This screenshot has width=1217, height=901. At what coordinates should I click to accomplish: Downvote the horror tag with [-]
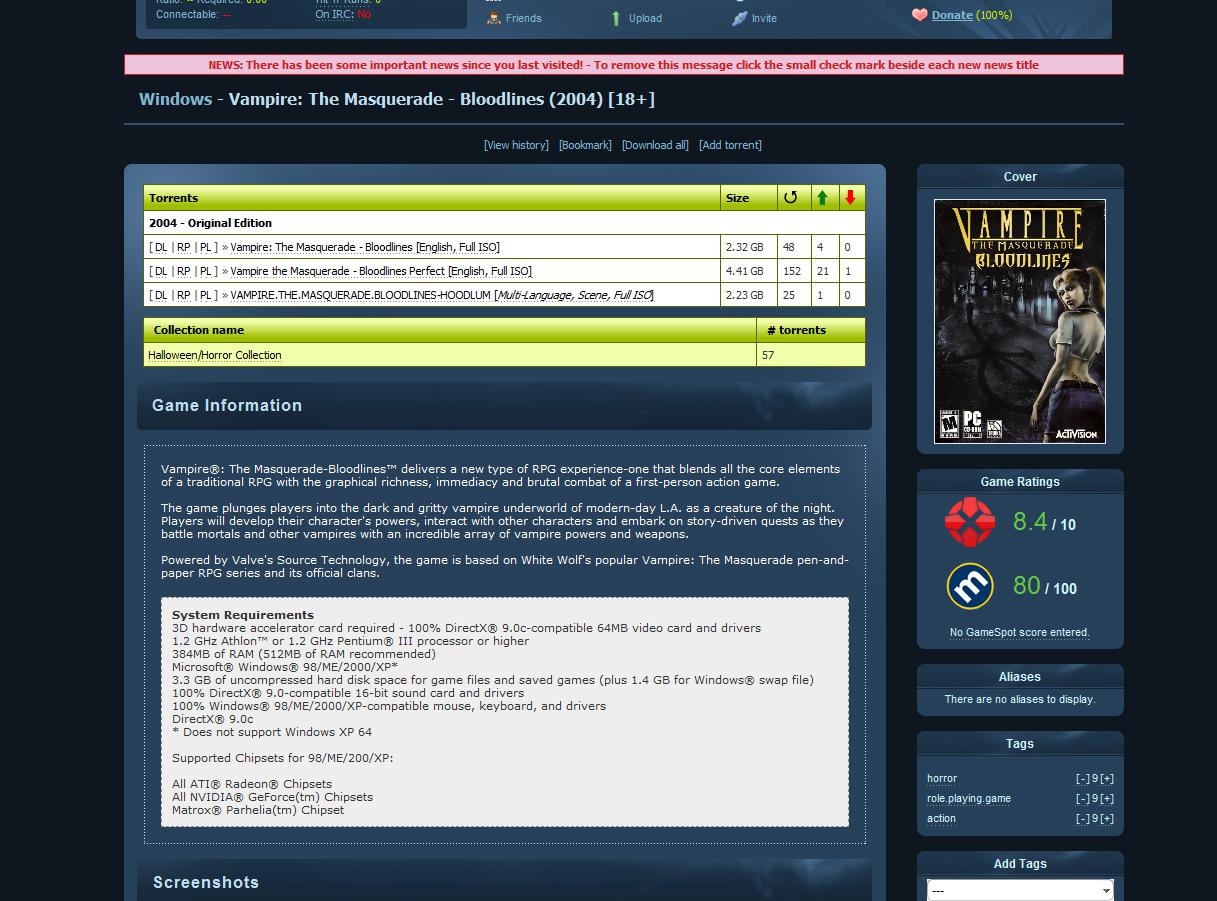(1082, 778)
